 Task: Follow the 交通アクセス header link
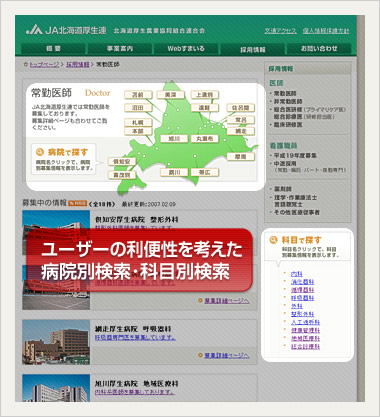[280, 31]
